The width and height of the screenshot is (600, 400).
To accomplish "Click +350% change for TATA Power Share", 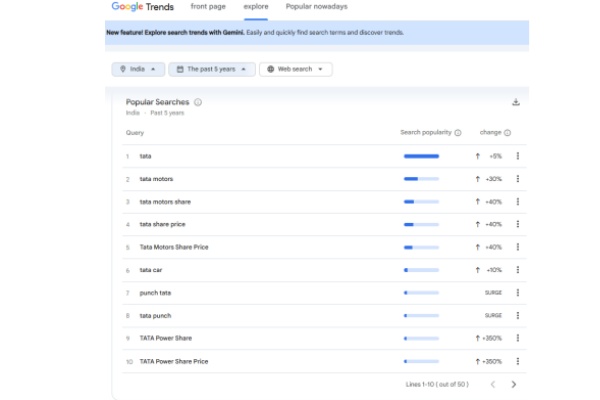I will (492, 338).
